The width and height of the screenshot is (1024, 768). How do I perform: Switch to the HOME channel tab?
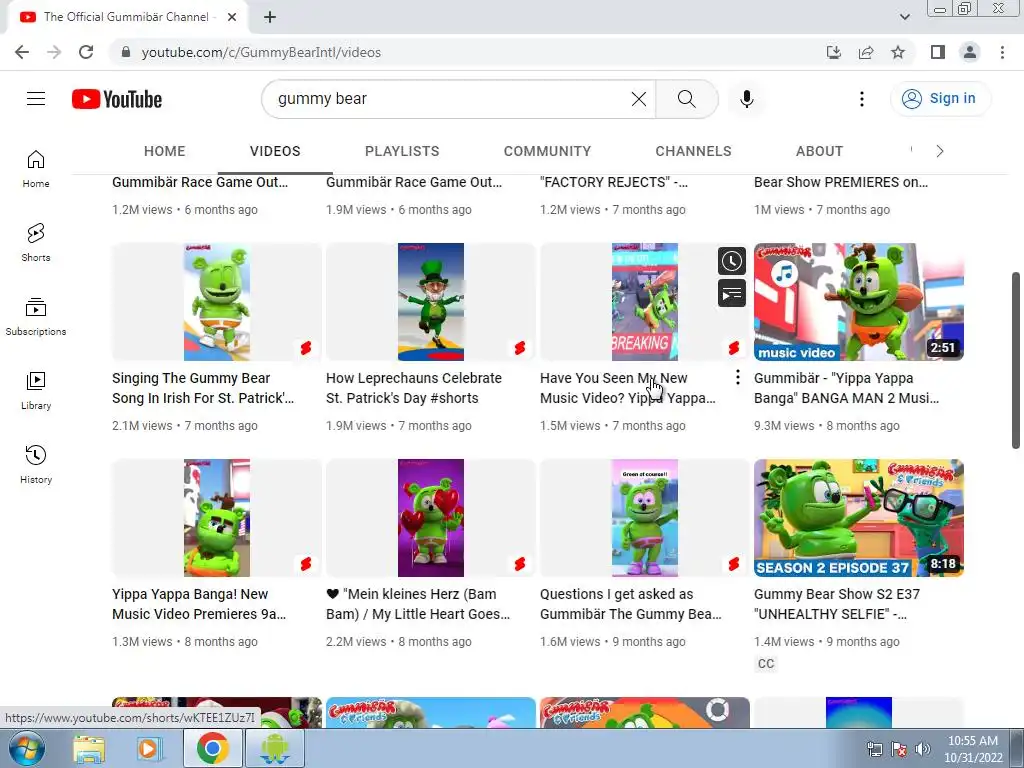coord(165,152)
